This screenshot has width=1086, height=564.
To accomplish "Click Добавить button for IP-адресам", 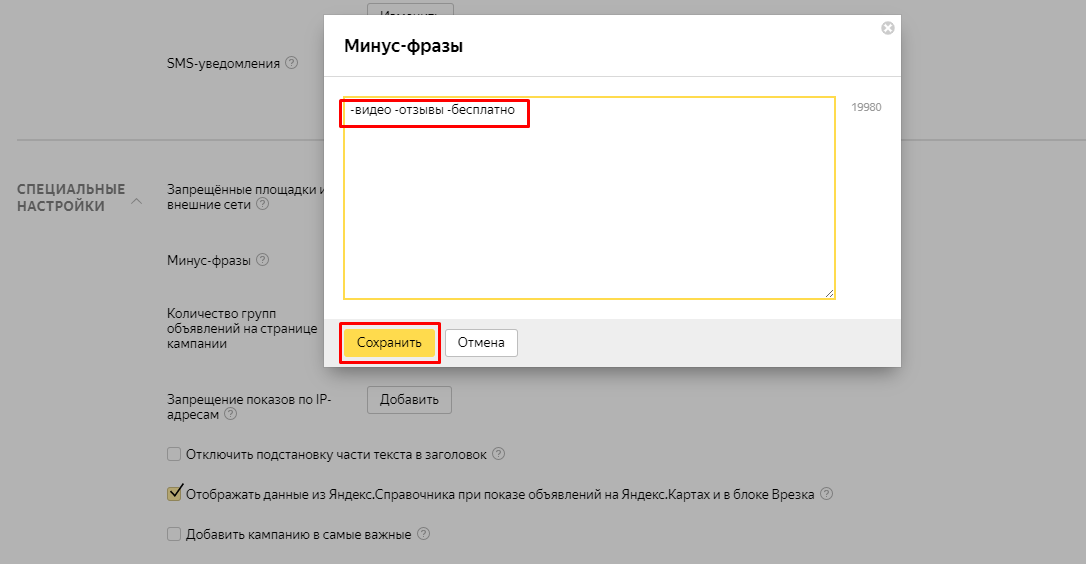I will [x=409, y=400].
